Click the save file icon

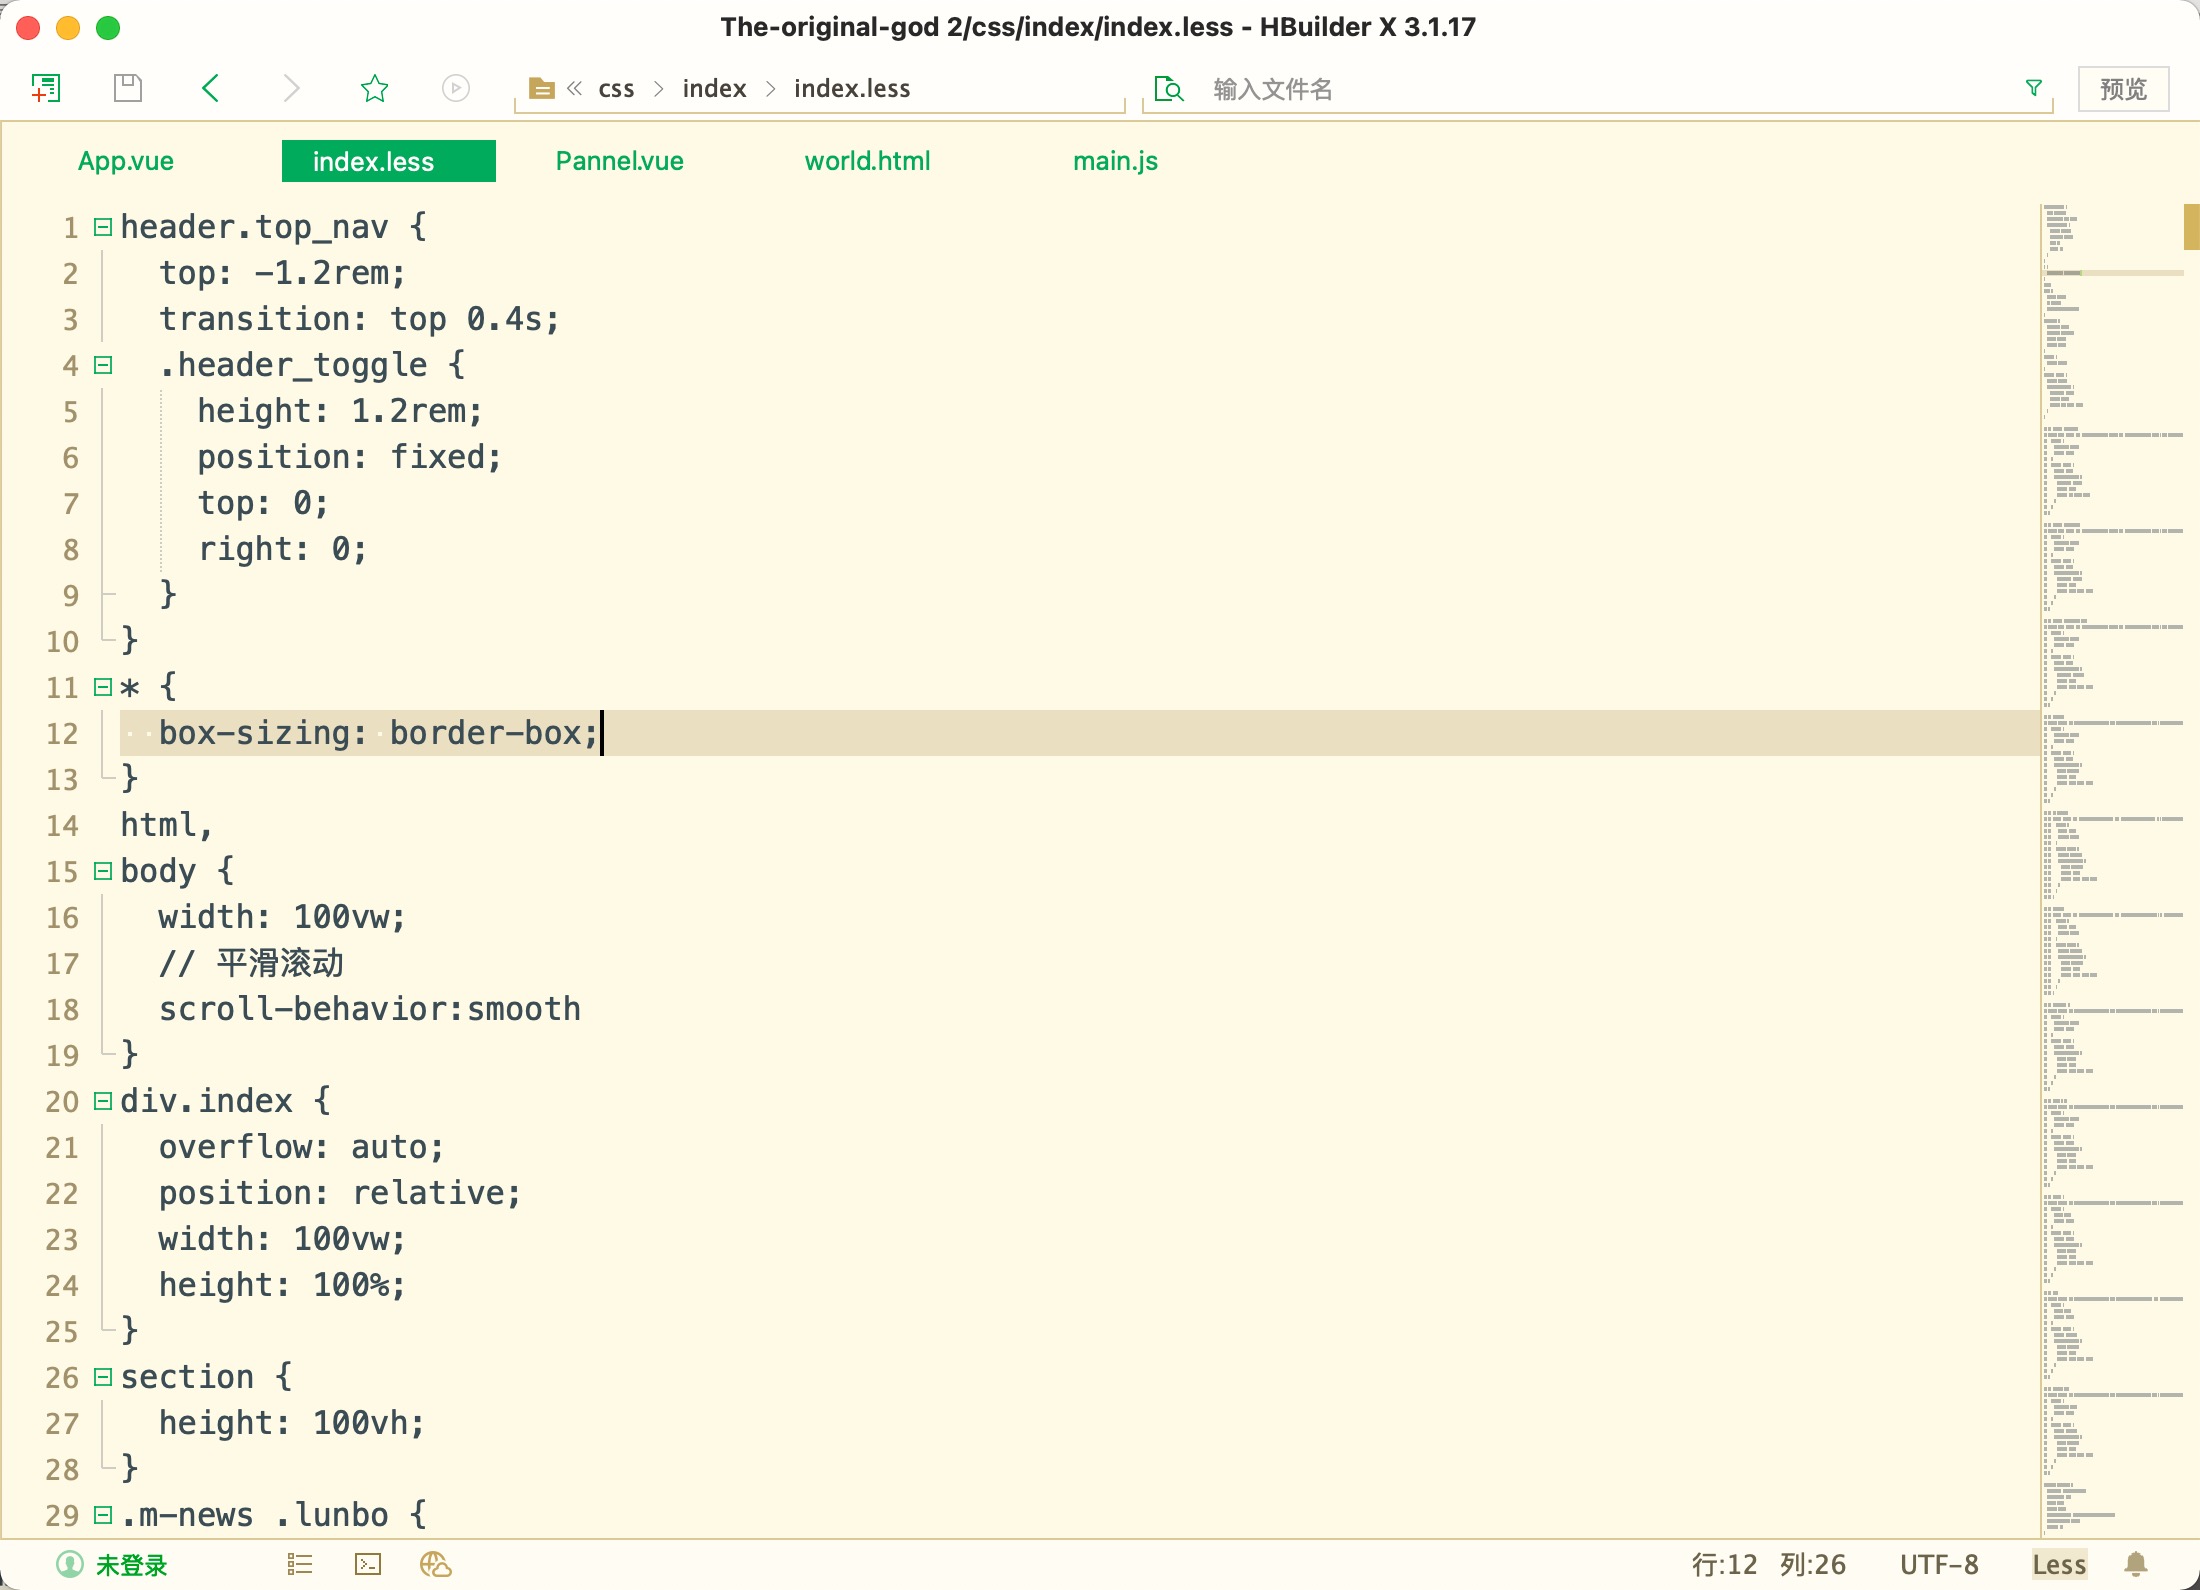coord(128,88)
